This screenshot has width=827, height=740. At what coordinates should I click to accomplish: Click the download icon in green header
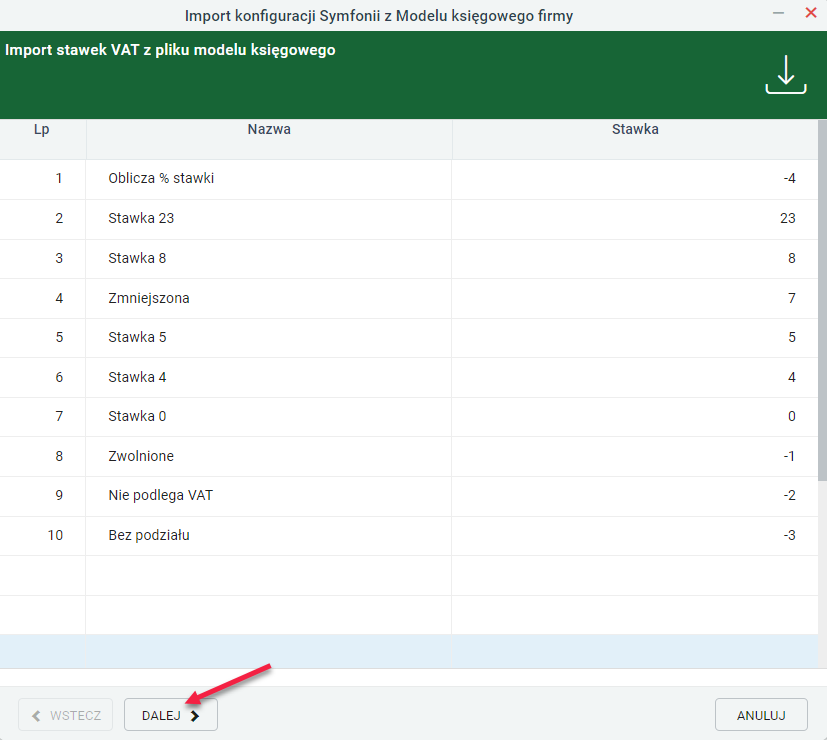click(x=786, y=74)
